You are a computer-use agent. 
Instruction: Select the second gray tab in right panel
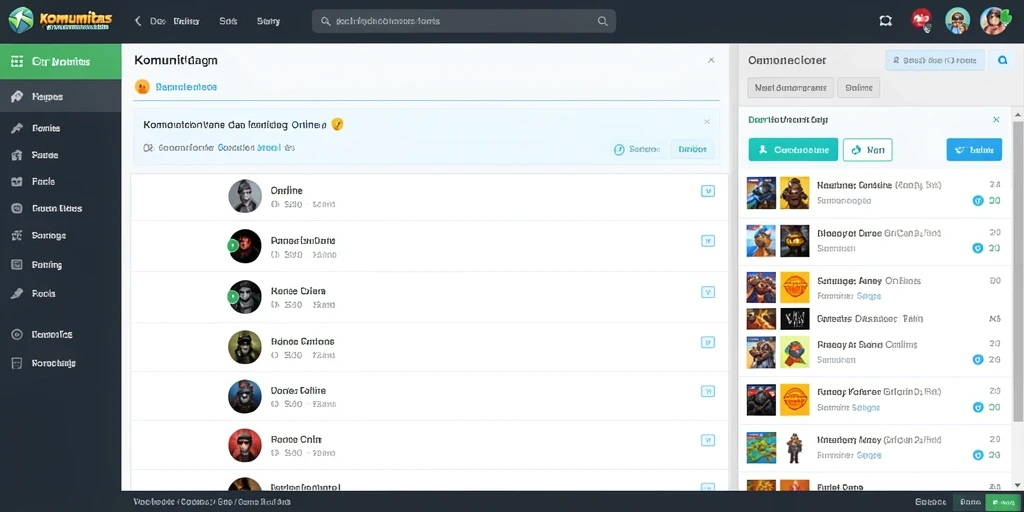[x=858, y=87]
